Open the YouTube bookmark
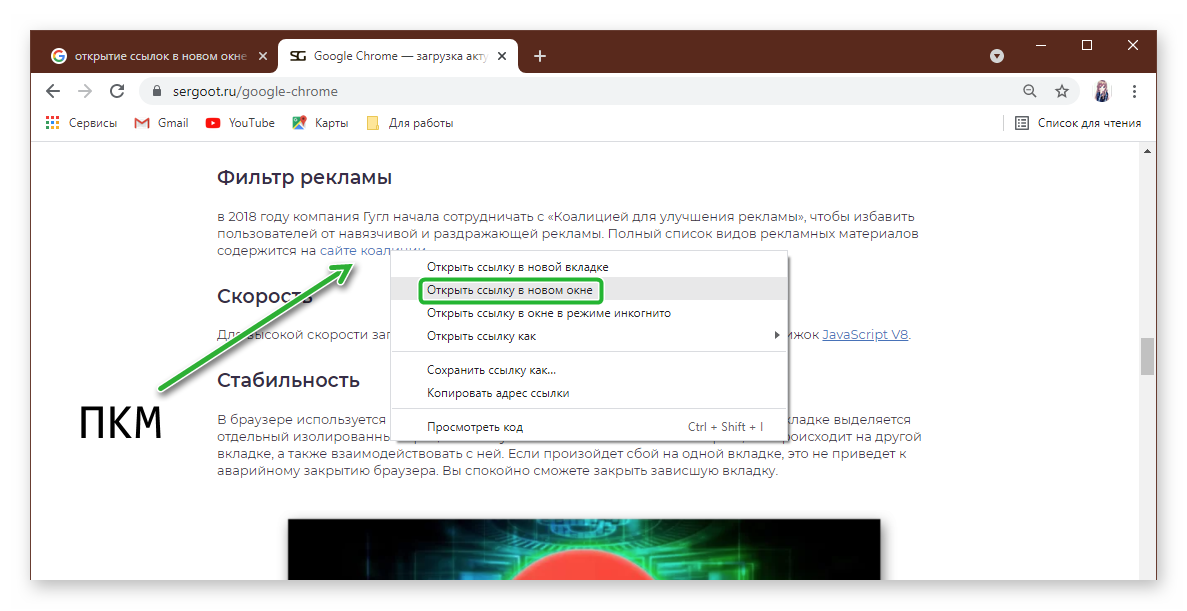 point(240,123)
